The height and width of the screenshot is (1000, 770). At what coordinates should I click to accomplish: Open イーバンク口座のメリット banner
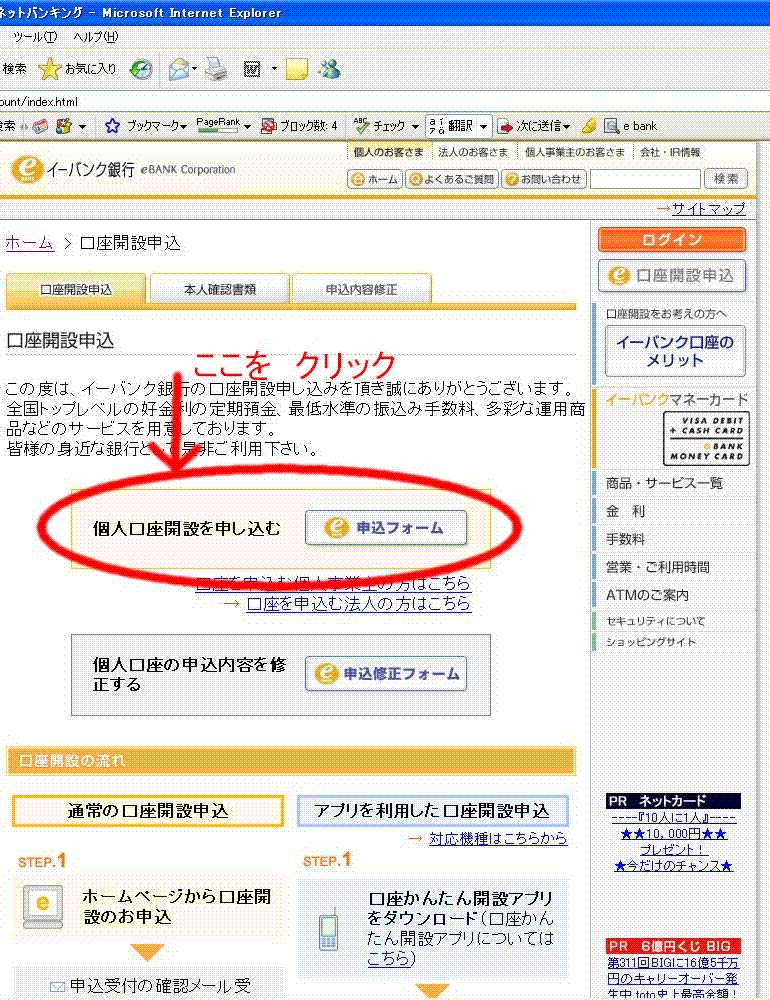(675, 351)
